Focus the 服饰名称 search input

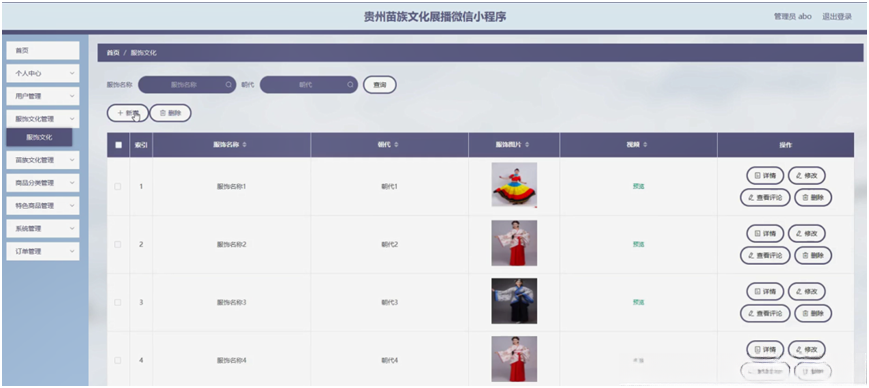point(187,85)
